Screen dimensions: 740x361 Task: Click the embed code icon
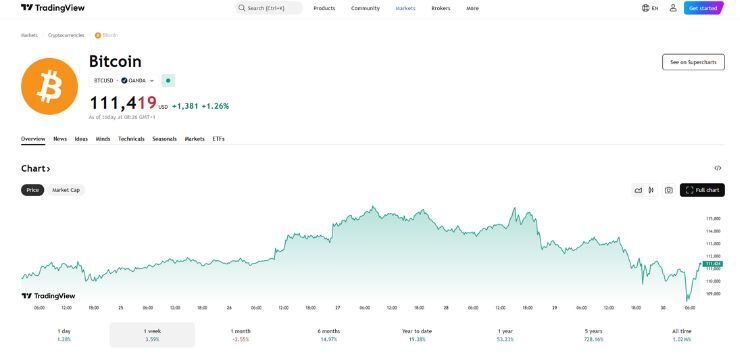click(717, 168)
